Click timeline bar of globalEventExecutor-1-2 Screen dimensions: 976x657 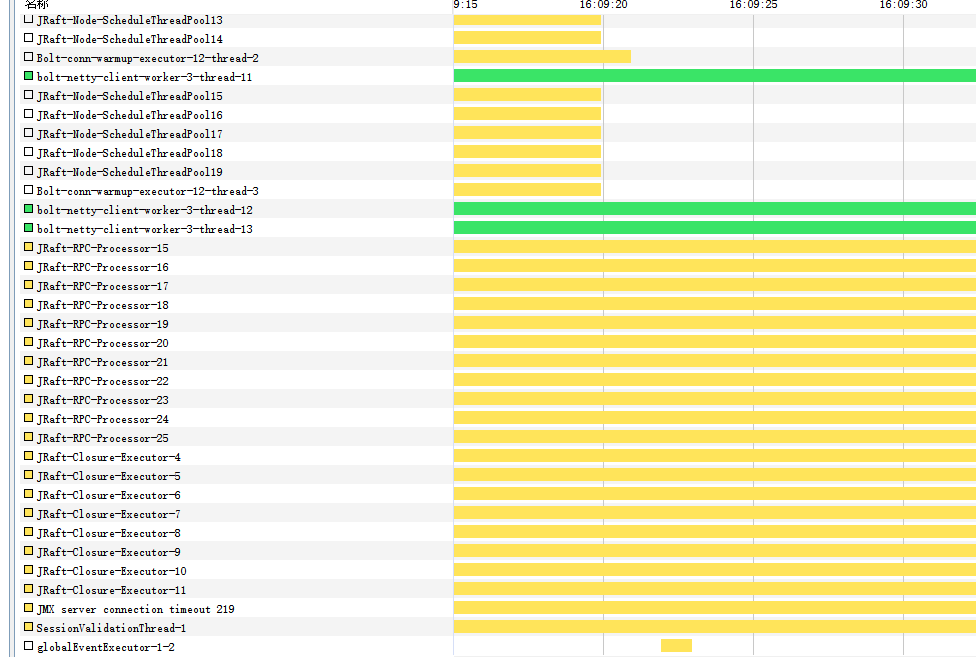click(x=676, y=646)
